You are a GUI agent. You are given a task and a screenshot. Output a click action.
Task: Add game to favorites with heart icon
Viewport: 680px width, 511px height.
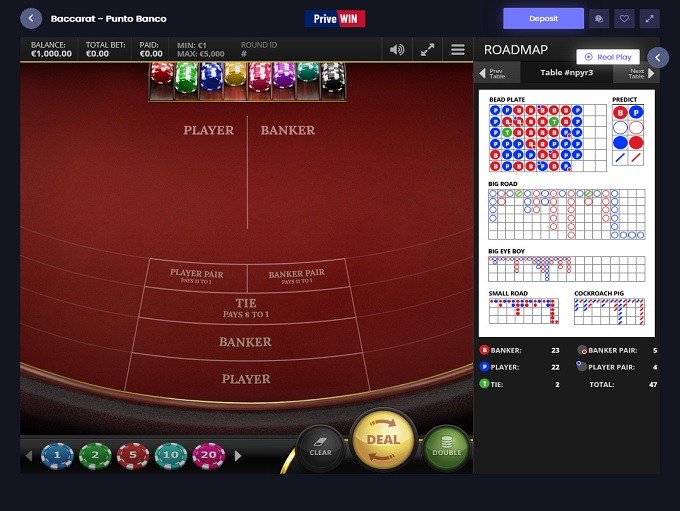624,19
